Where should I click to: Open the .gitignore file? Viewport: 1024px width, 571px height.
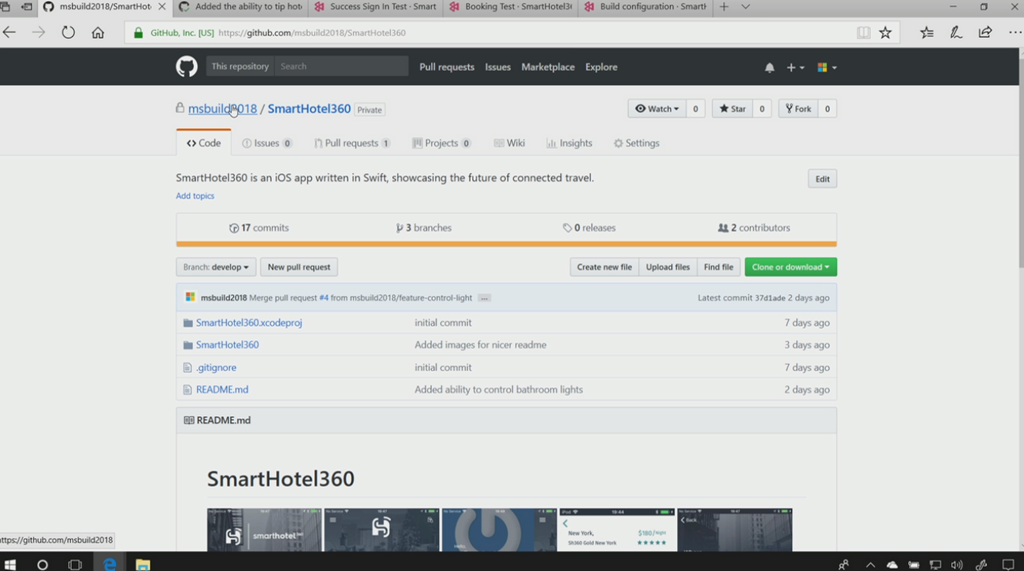pyautogui.click(x=216, y=368)
